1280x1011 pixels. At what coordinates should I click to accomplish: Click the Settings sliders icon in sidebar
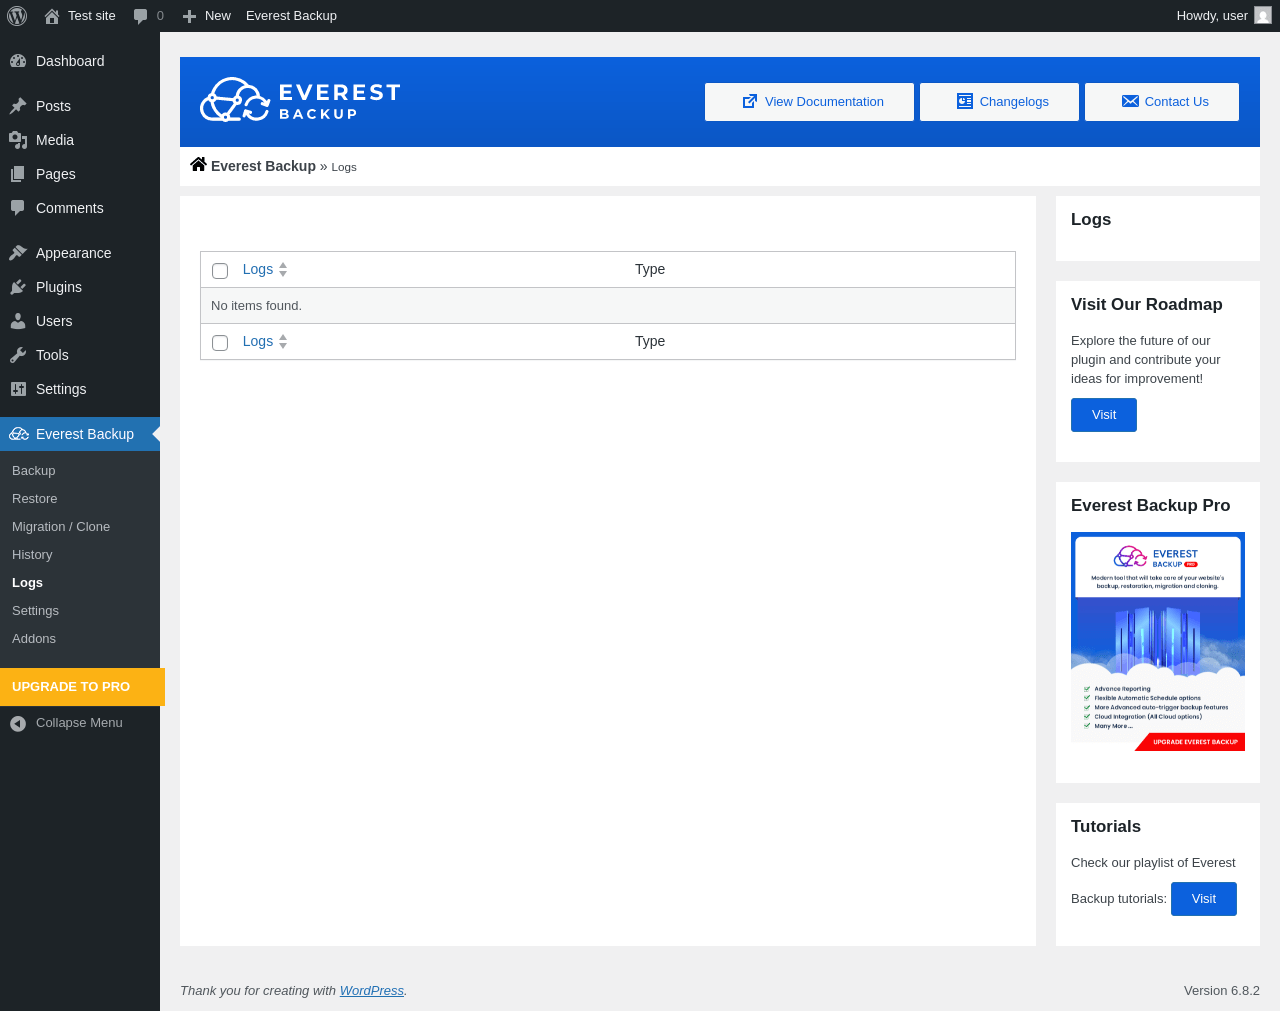(x=18, y=389)
